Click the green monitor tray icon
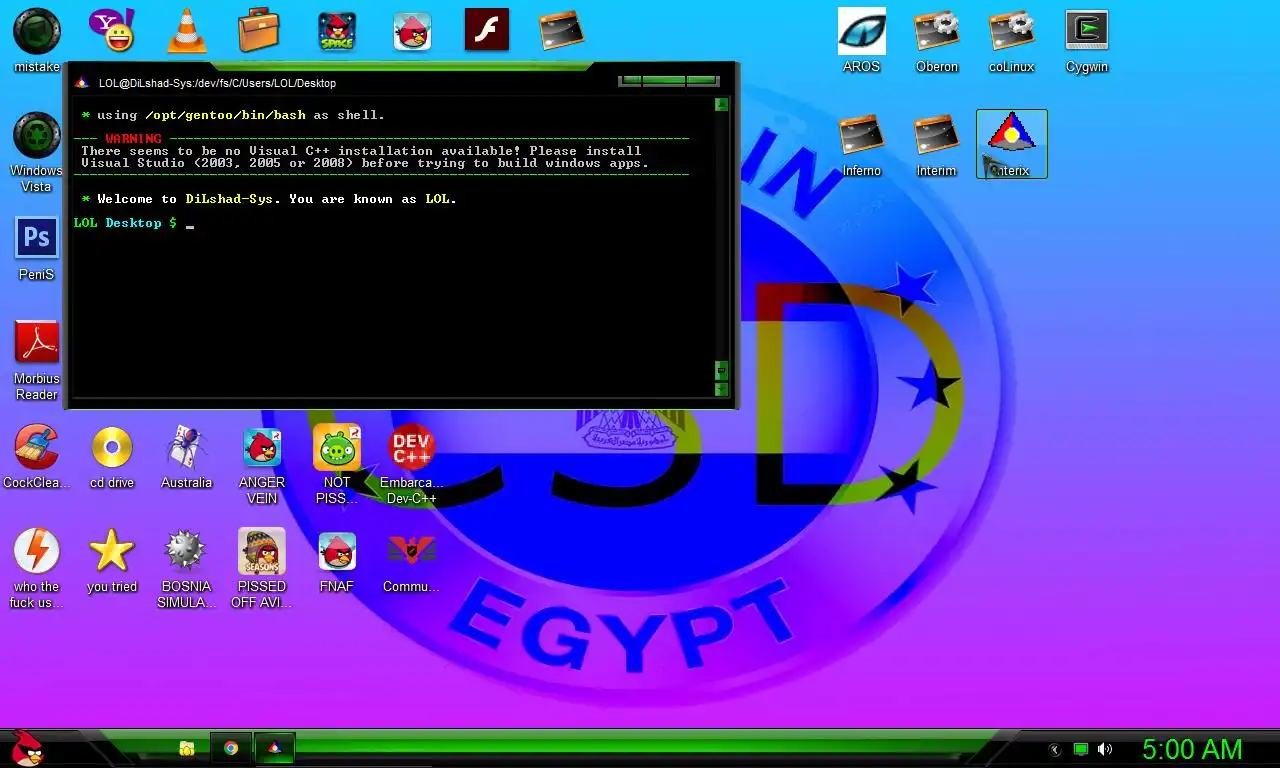 (x=1081, y=749)
